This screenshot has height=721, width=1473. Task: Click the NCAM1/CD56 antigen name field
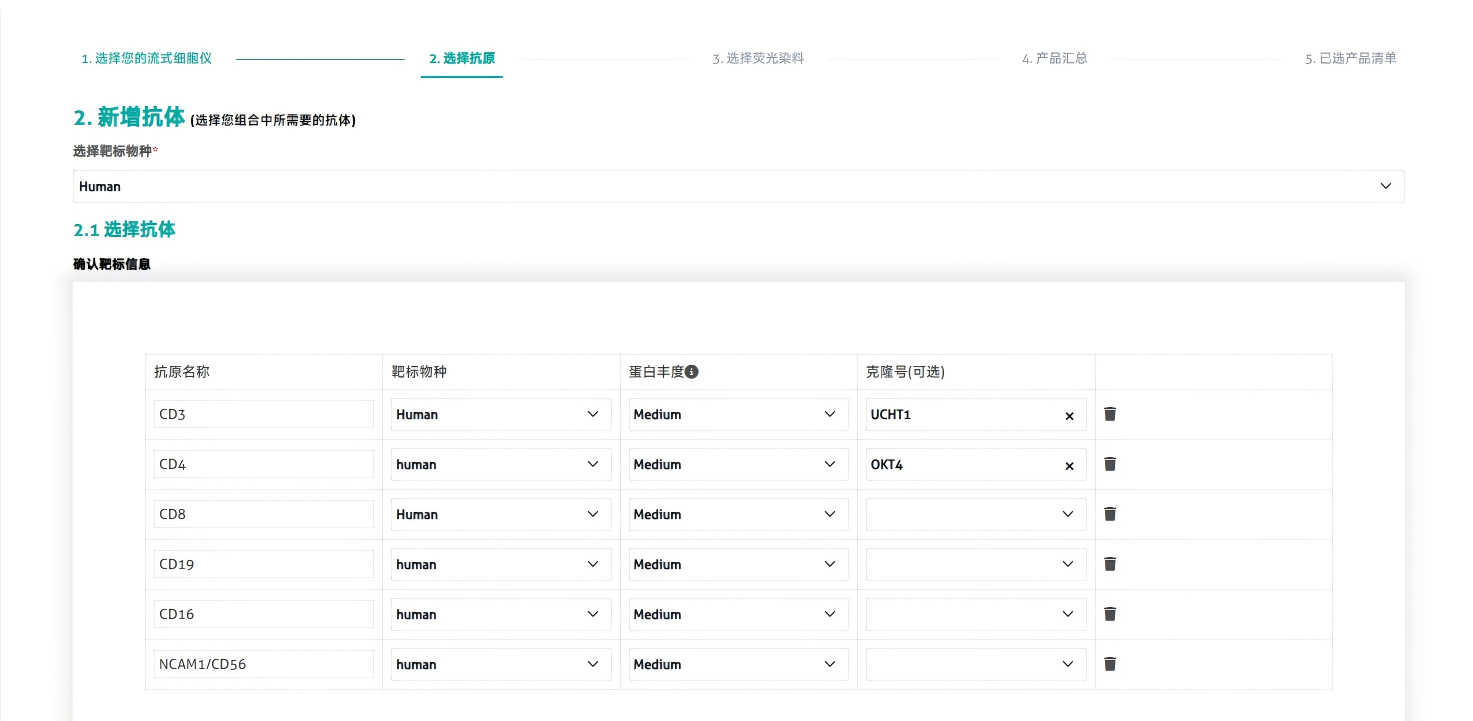tap(263, 664)
